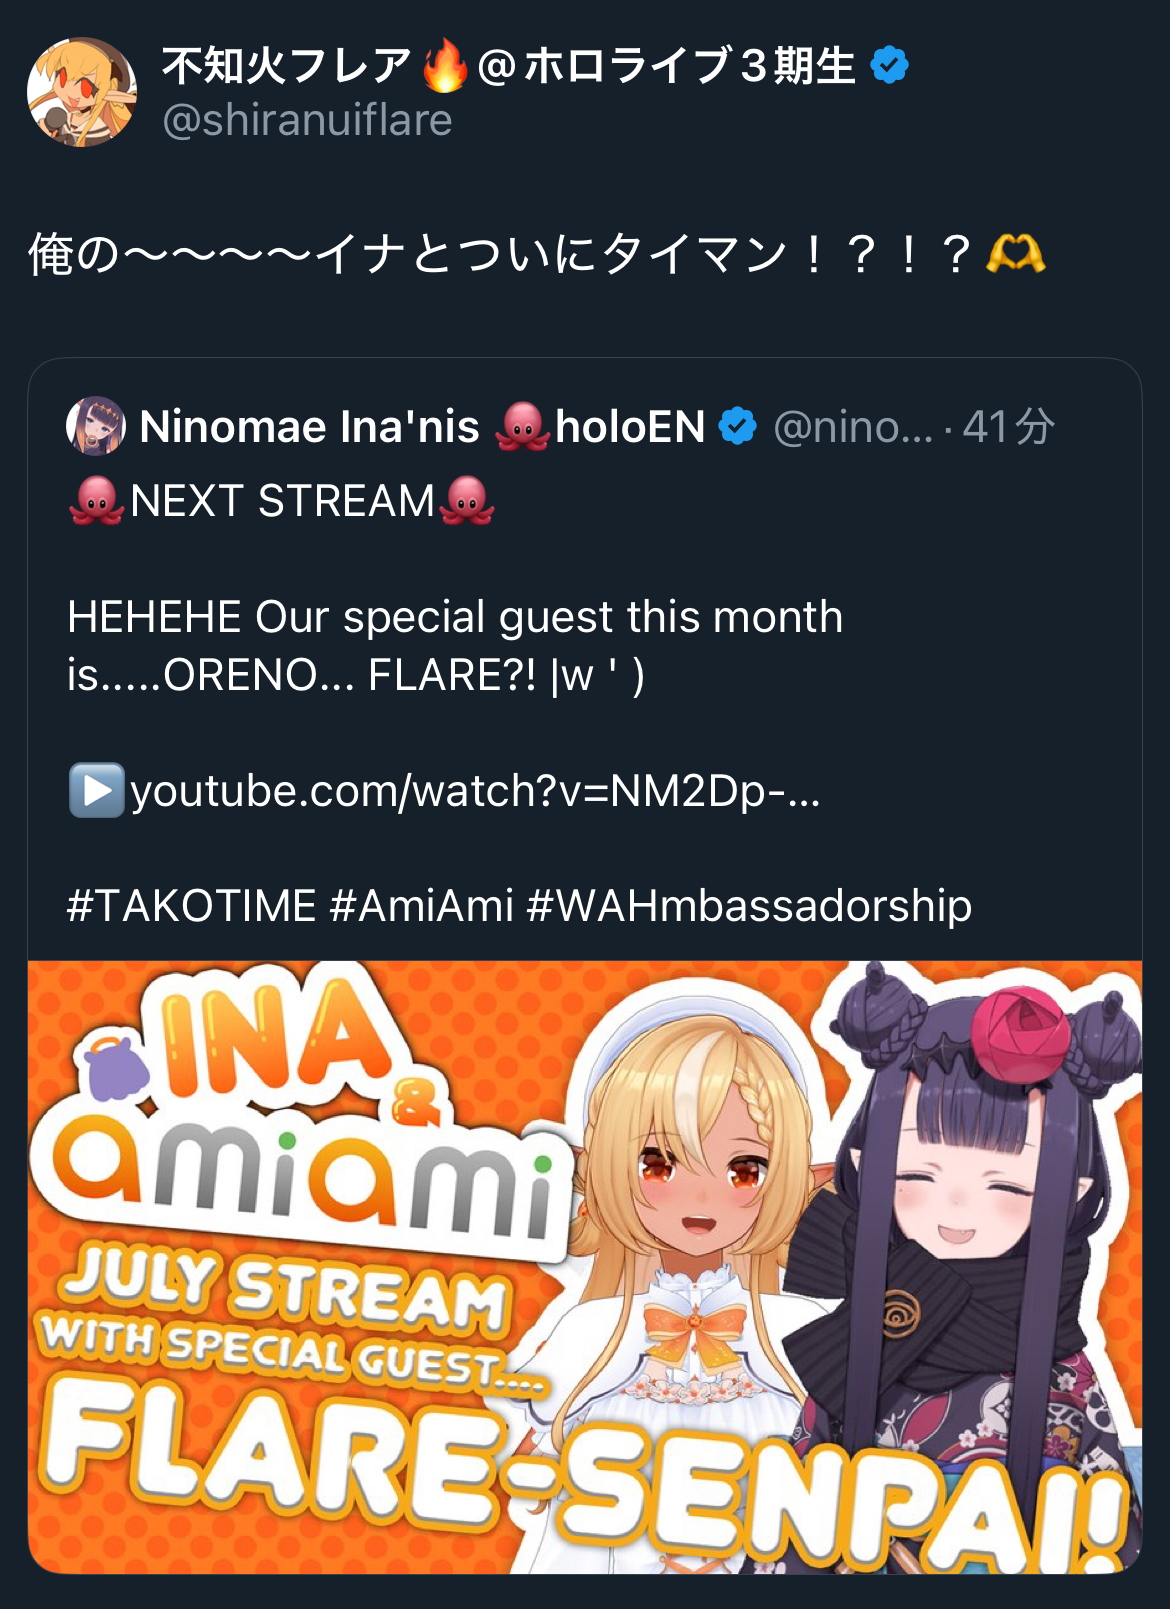Tap the 41分 timestamp on quoted tweet

click(x=1008, y=427)
